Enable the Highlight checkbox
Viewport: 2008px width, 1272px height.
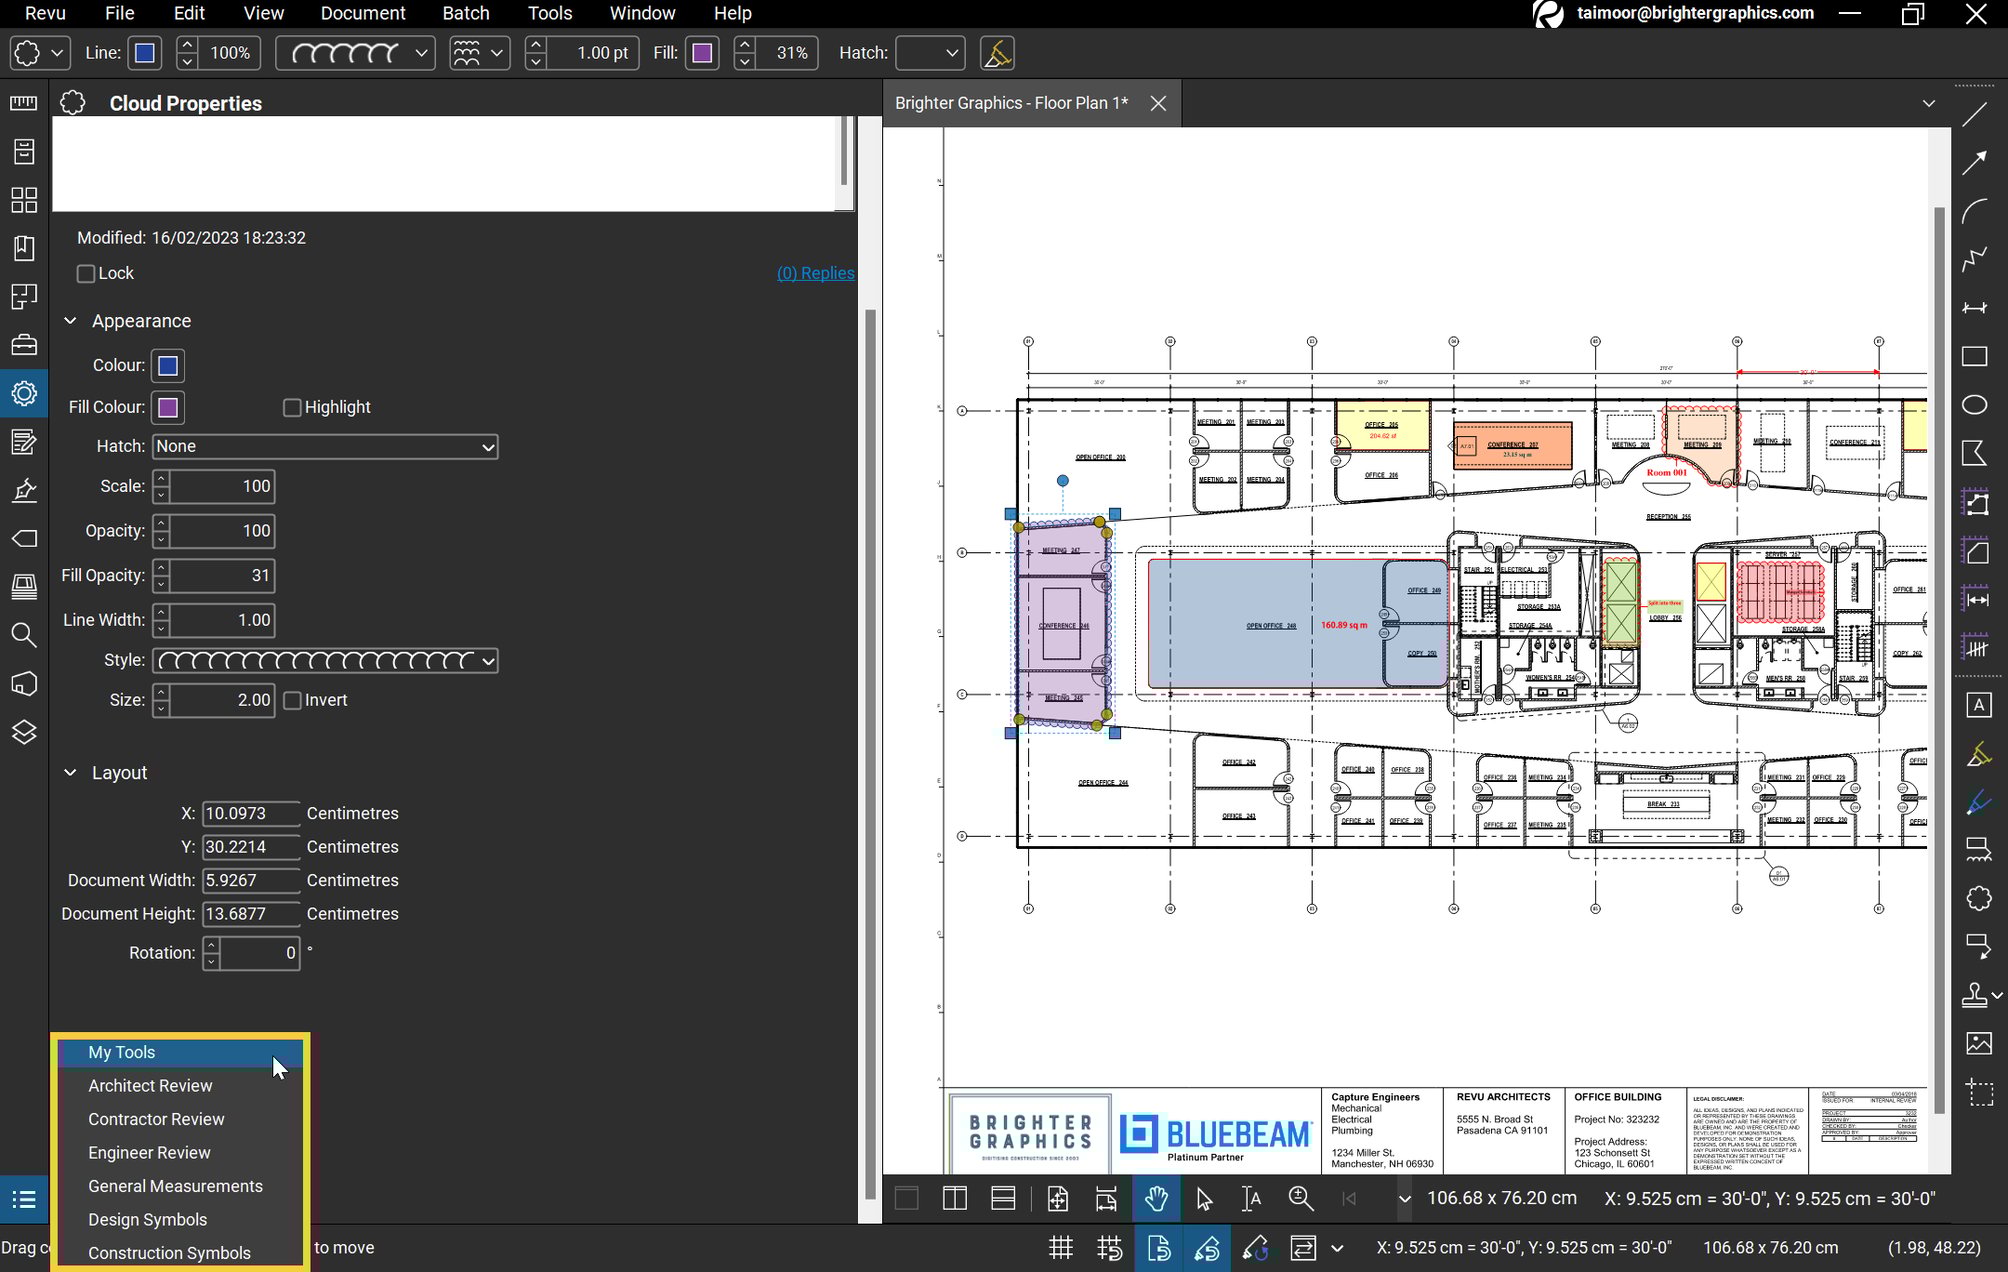292,407
